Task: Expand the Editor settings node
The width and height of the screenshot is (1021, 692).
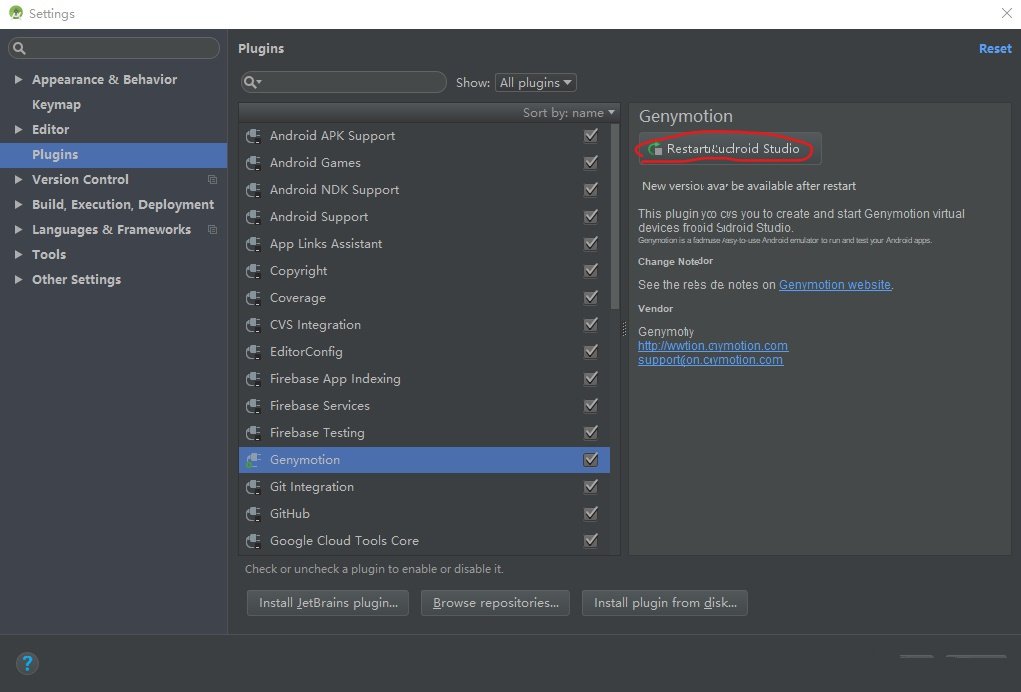Action: click(x=18, y=130)
